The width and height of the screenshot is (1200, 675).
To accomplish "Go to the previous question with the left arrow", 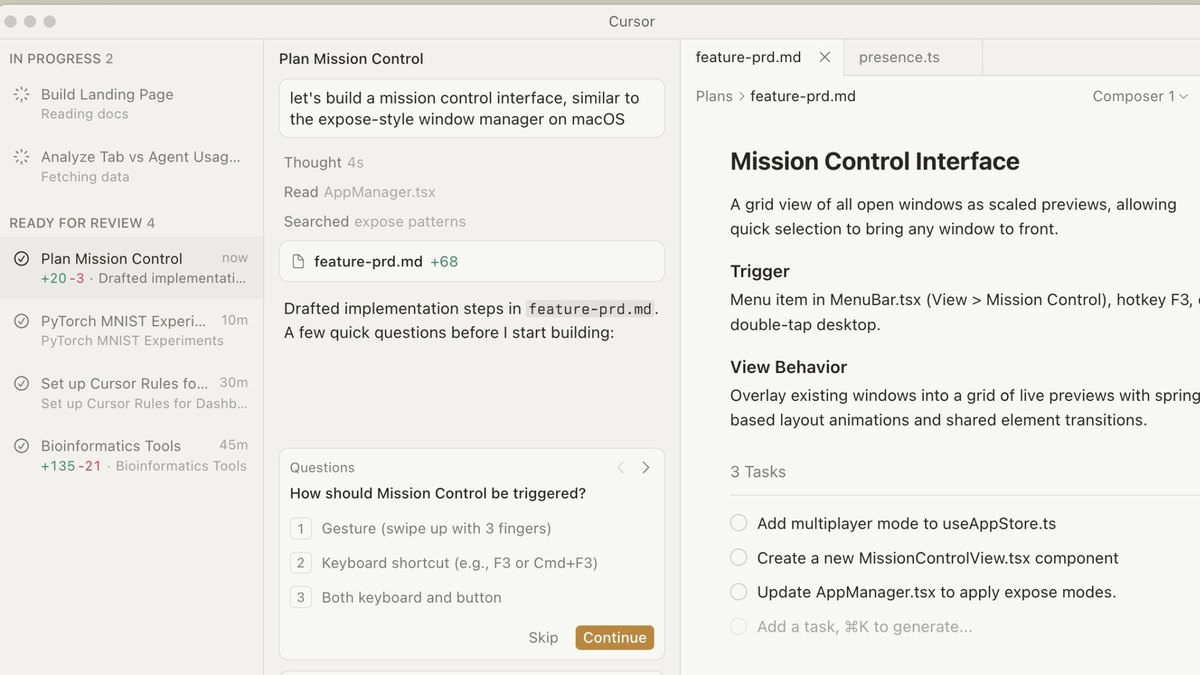I will pyautogui.click(x=620, y=467).
